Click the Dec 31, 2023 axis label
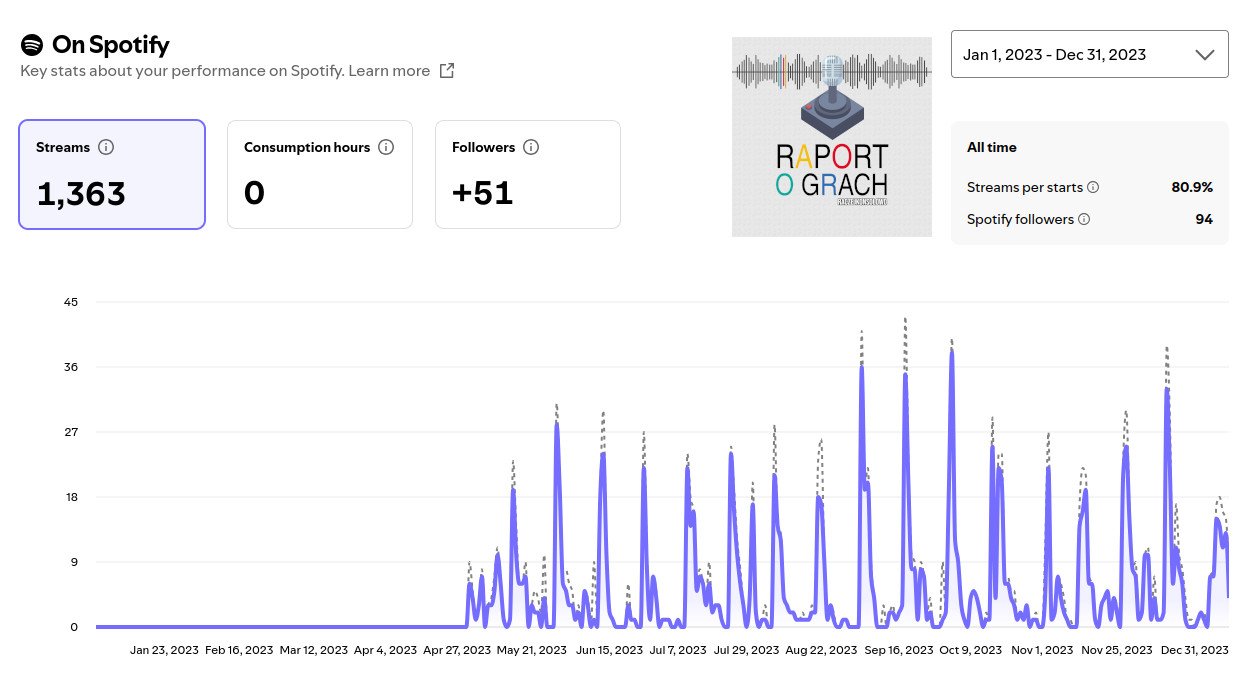Screen dimensions: 1253x673 tap(1194, 650)
